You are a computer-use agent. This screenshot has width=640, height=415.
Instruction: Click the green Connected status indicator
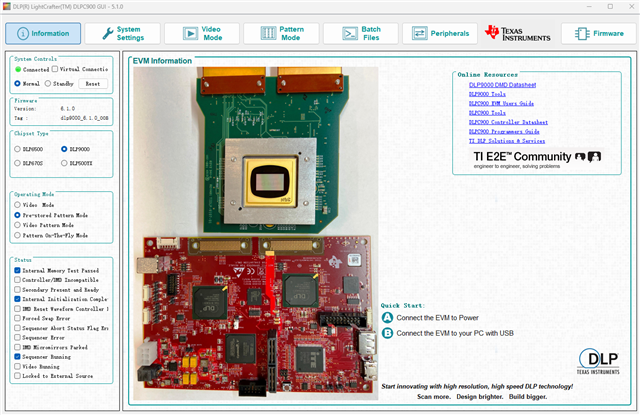point(18,69)
